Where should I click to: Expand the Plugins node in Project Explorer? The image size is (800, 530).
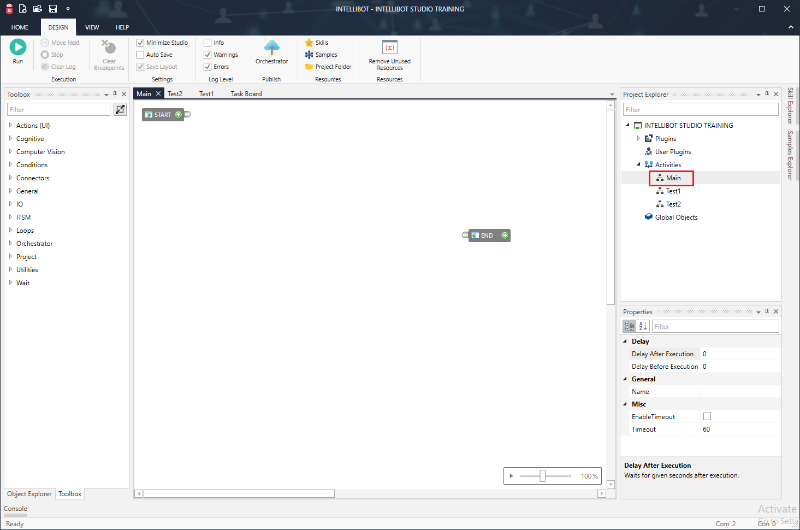[x=638, y=138]
